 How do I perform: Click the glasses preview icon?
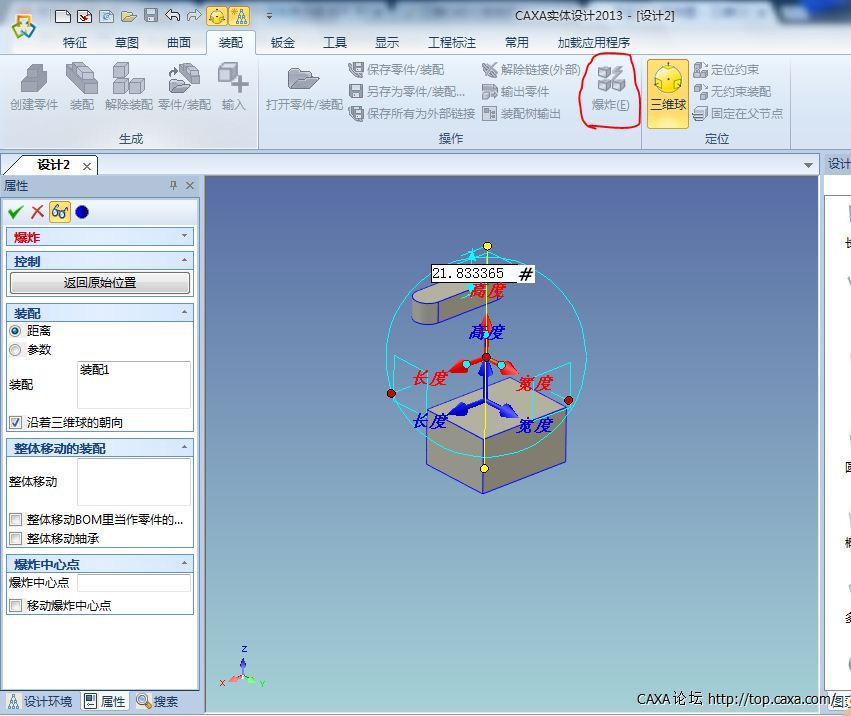click(x=60, y=211)
